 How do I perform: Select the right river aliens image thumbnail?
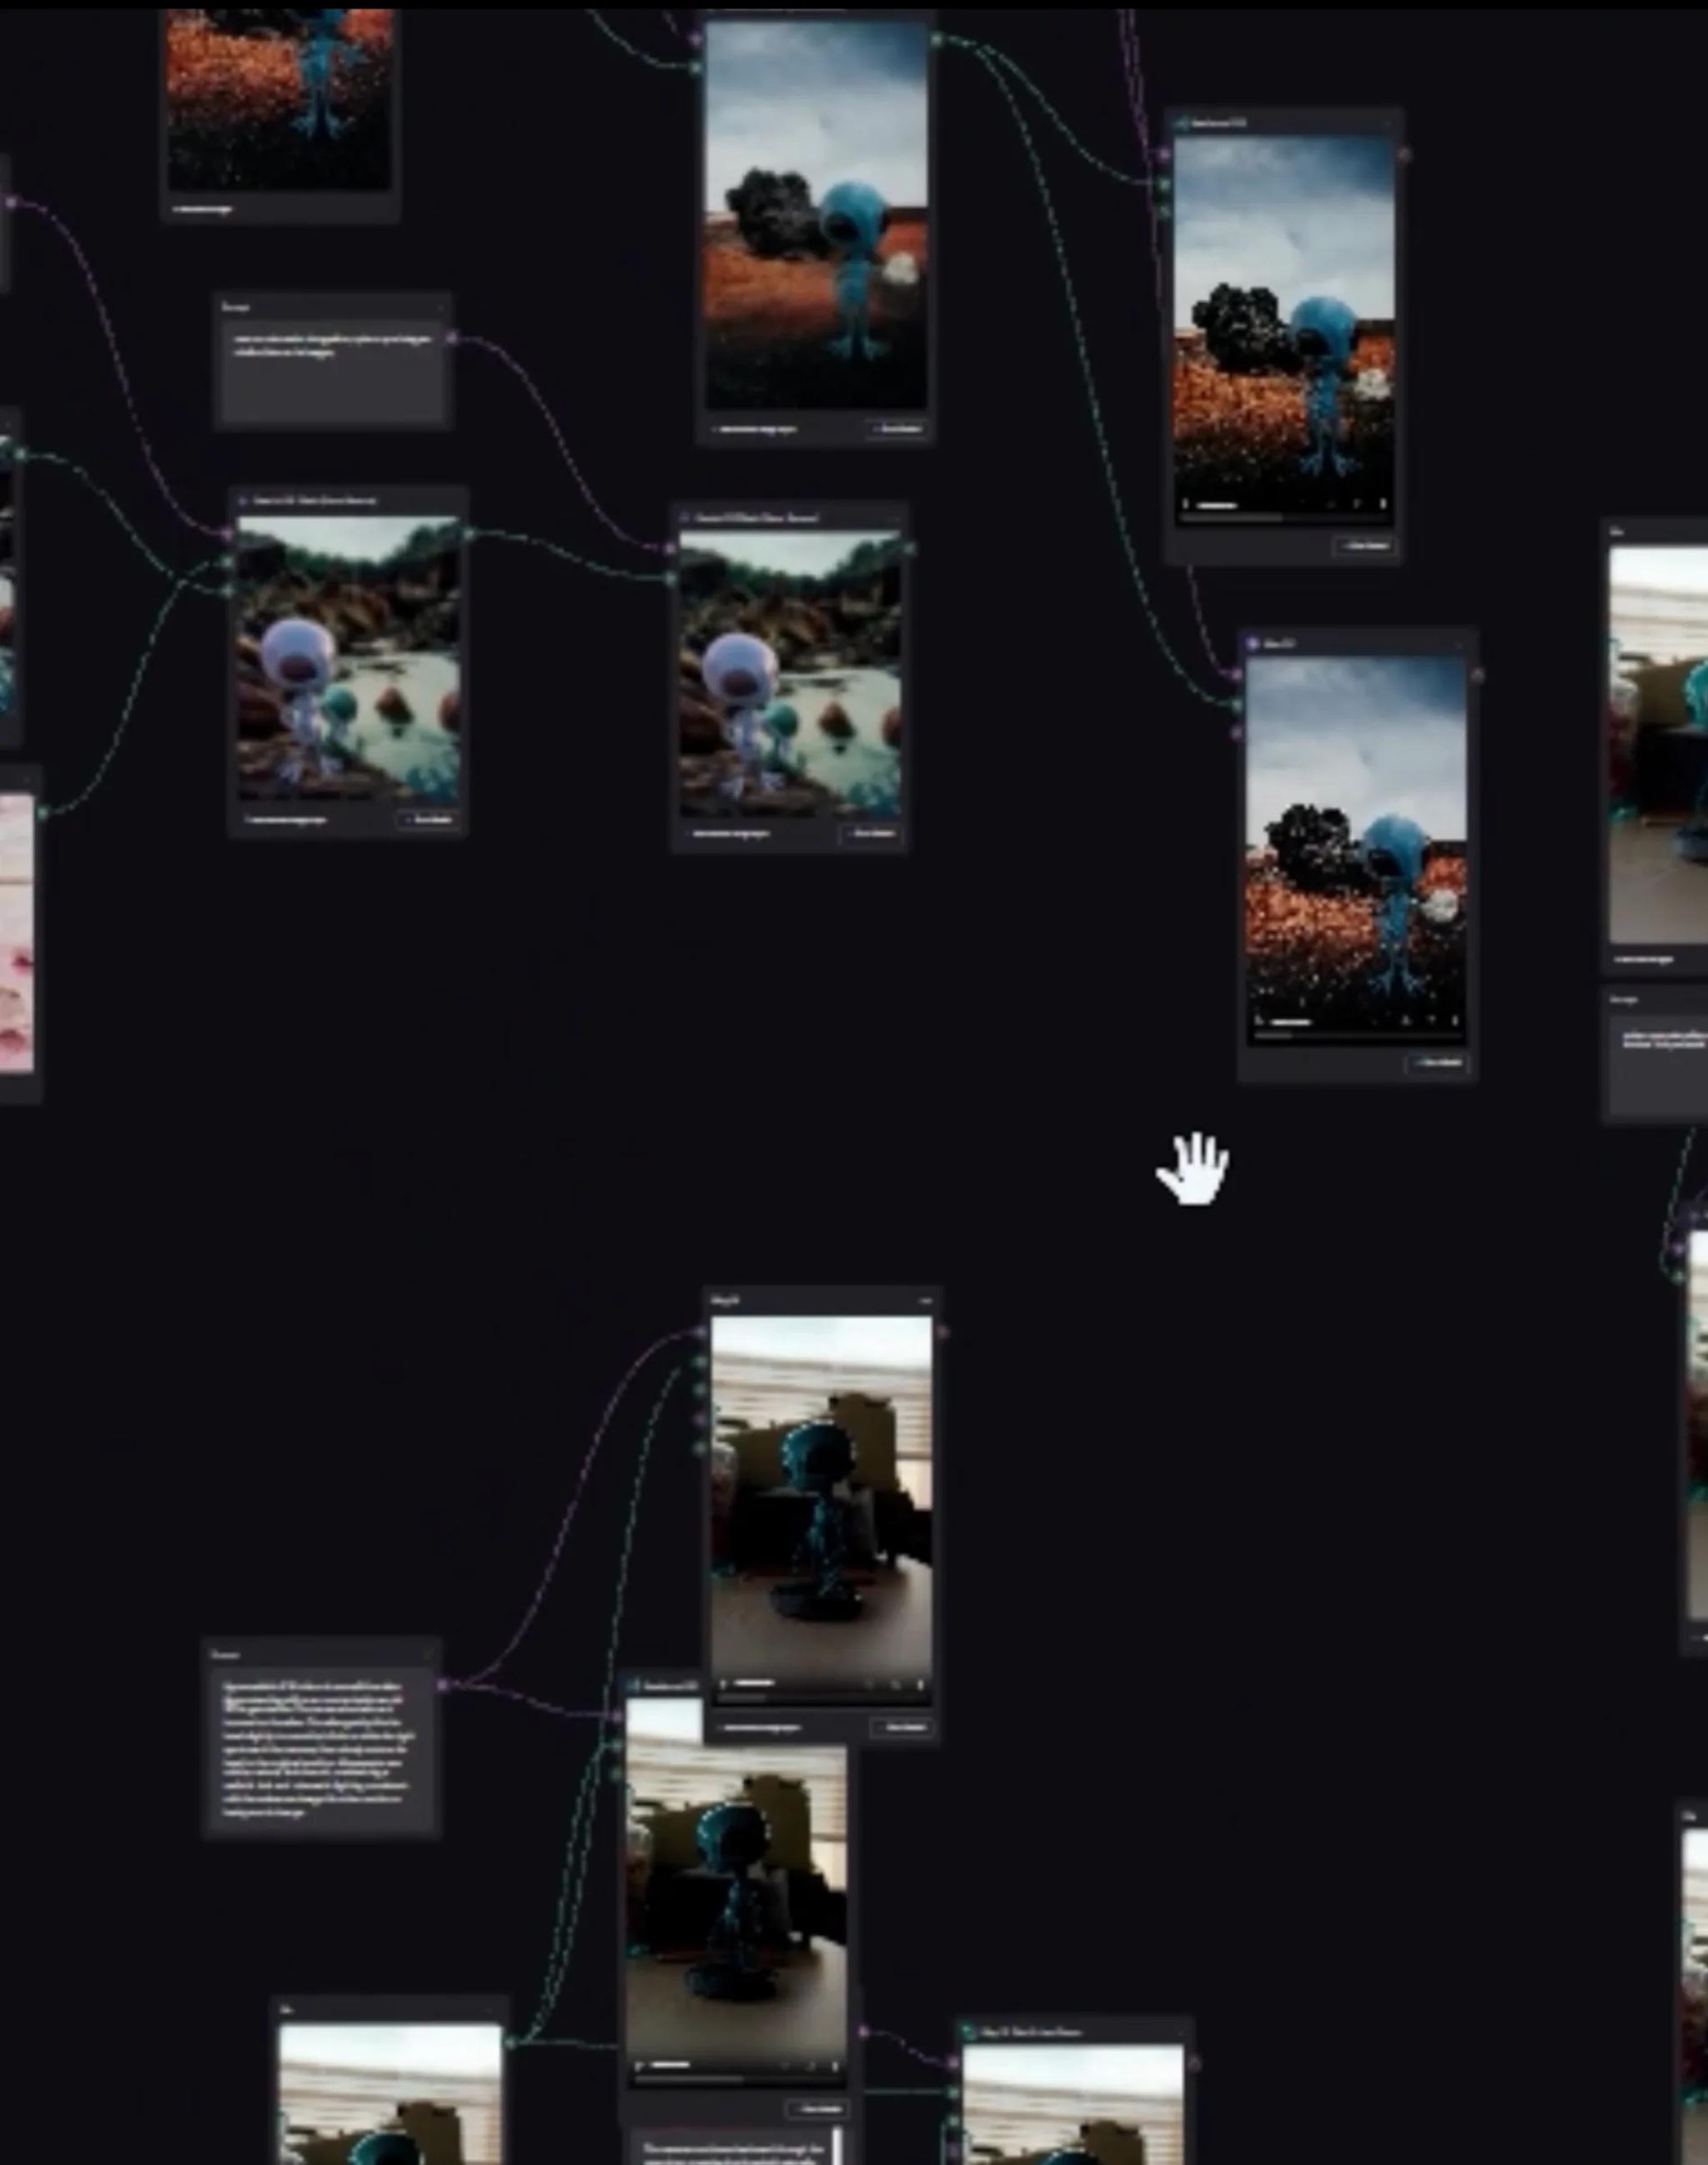tap(790, 672)
